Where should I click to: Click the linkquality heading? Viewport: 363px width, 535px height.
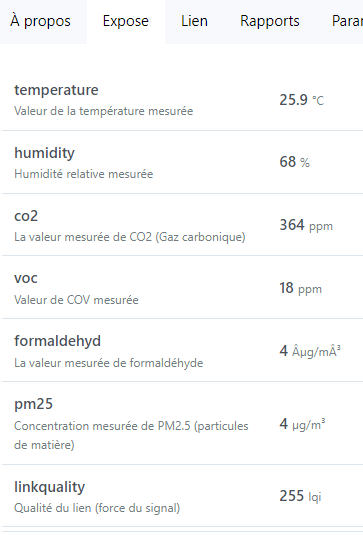point(49,487)
